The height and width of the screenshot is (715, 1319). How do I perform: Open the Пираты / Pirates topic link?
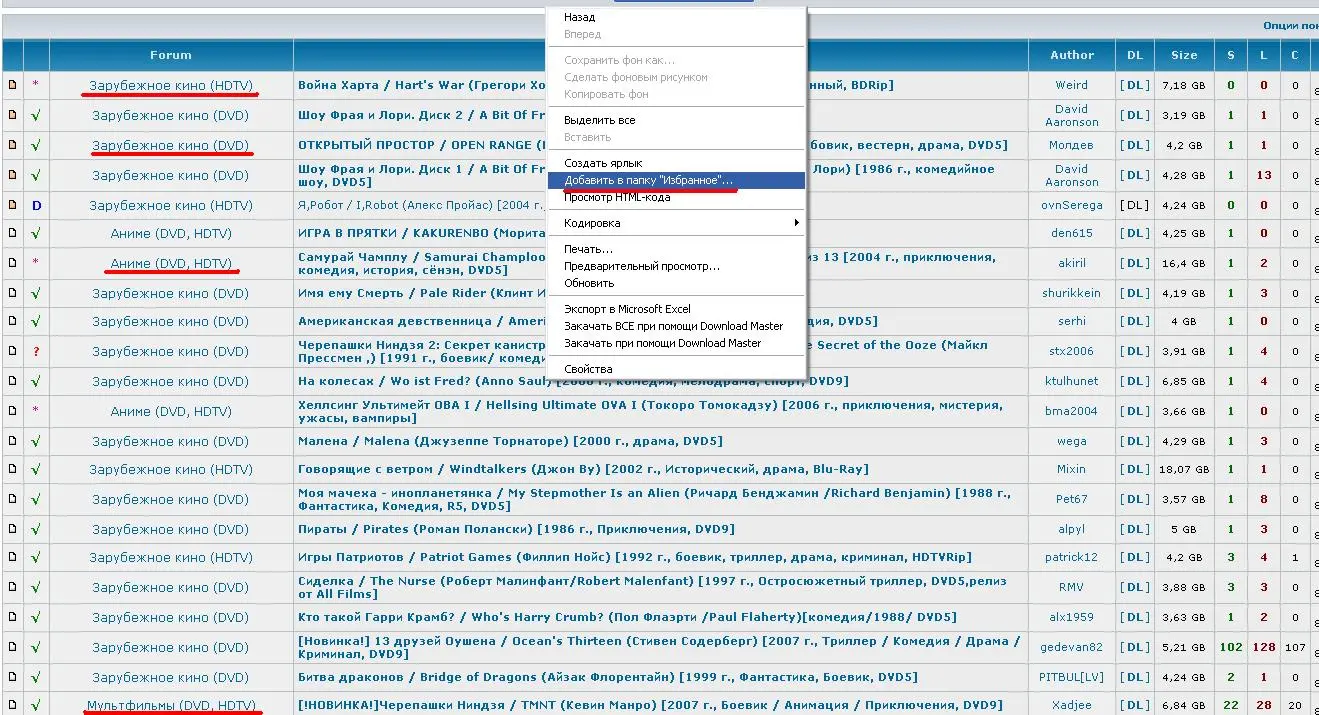coord(516,529)
